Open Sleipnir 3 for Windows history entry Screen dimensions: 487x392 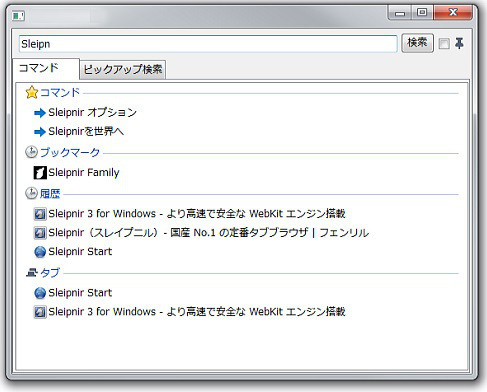pyautogui.click(x=197, y=213)
